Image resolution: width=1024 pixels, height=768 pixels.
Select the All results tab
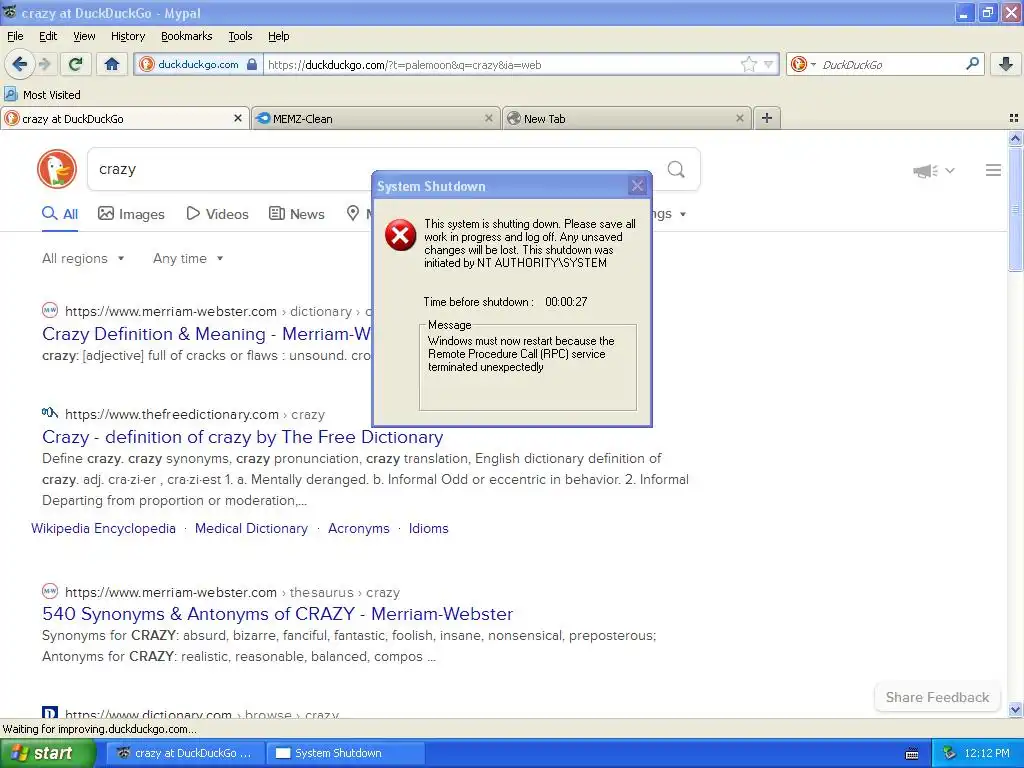click(60, 214)
